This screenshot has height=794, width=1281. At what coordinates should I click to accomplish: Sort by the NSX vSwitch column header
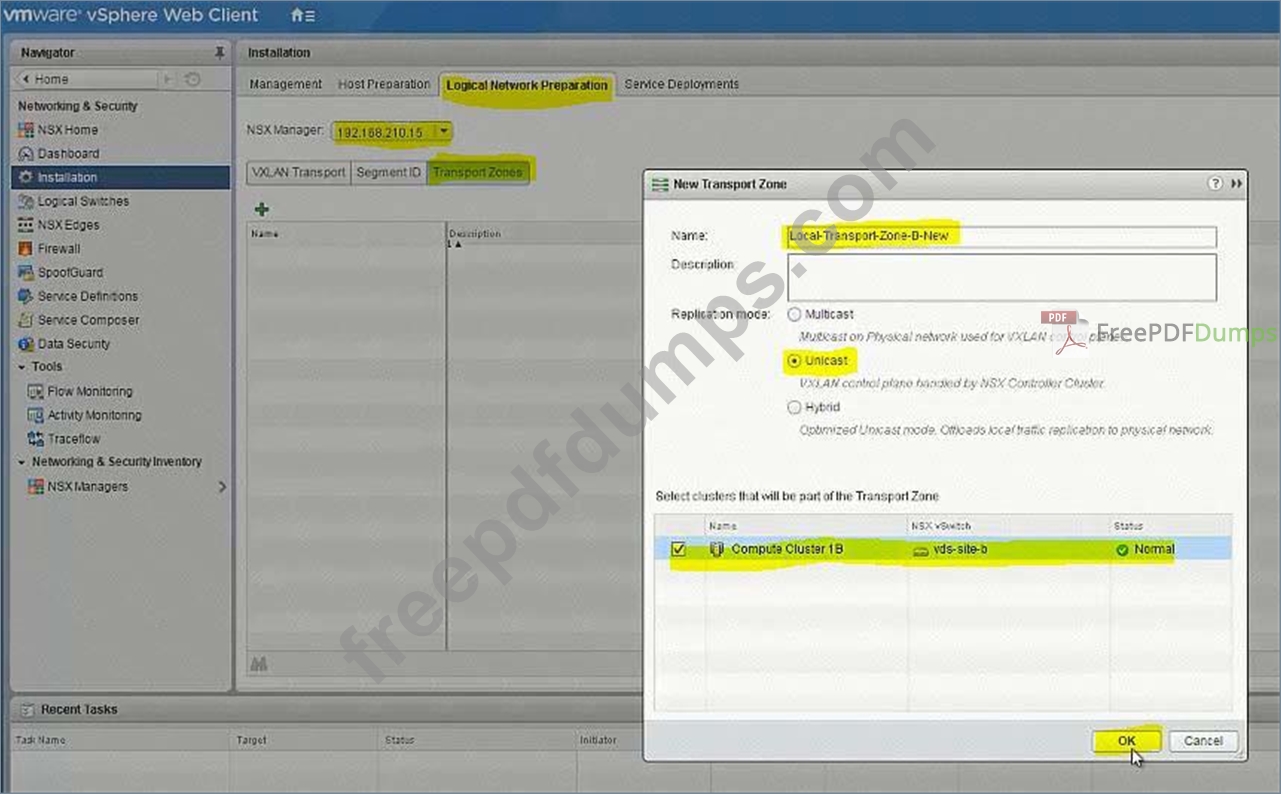tap(1008, 525)
